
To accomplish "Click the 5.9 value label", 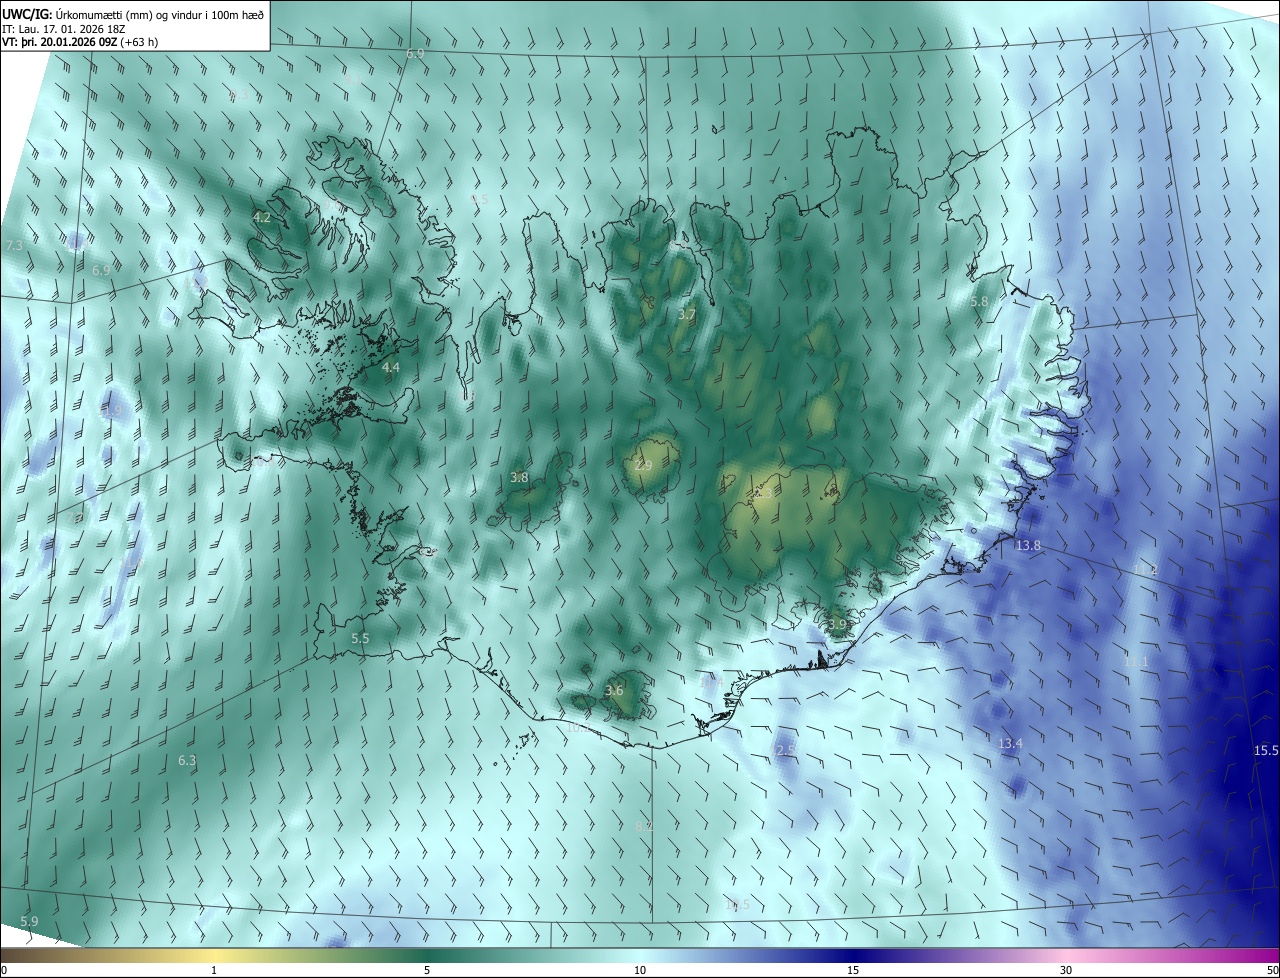I will (x=29, y=921).
